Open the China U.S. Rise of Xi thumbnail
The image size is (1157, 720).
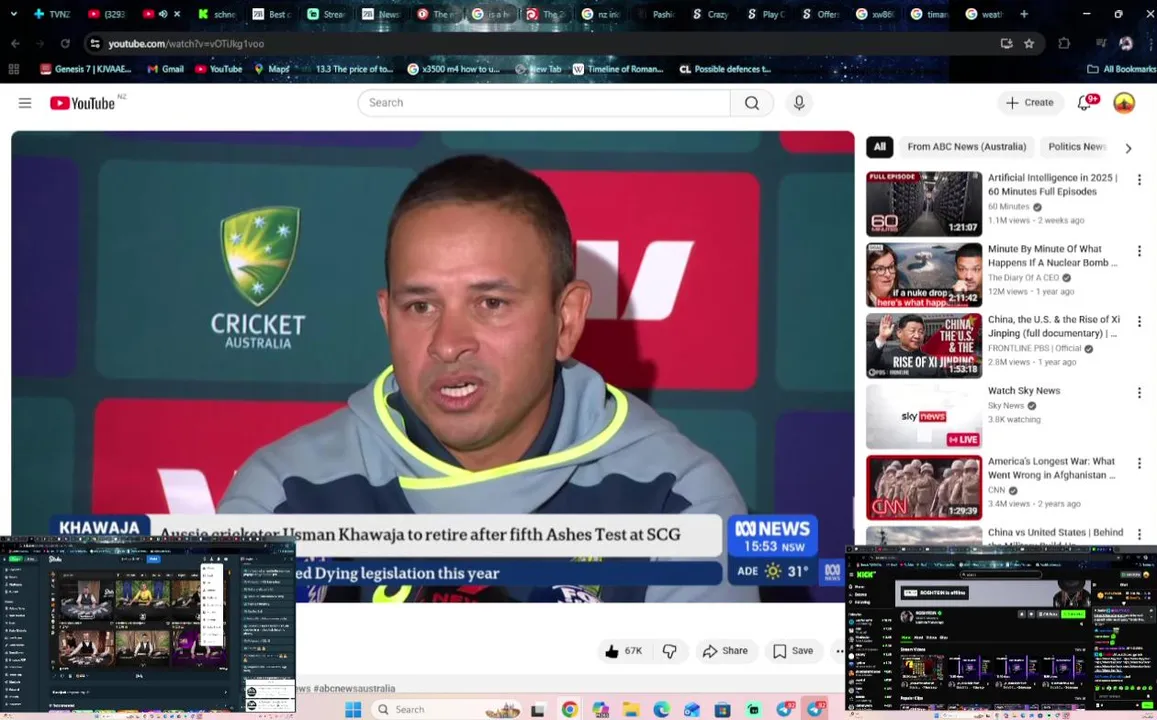pyautogui.click(x=924, y=345)
